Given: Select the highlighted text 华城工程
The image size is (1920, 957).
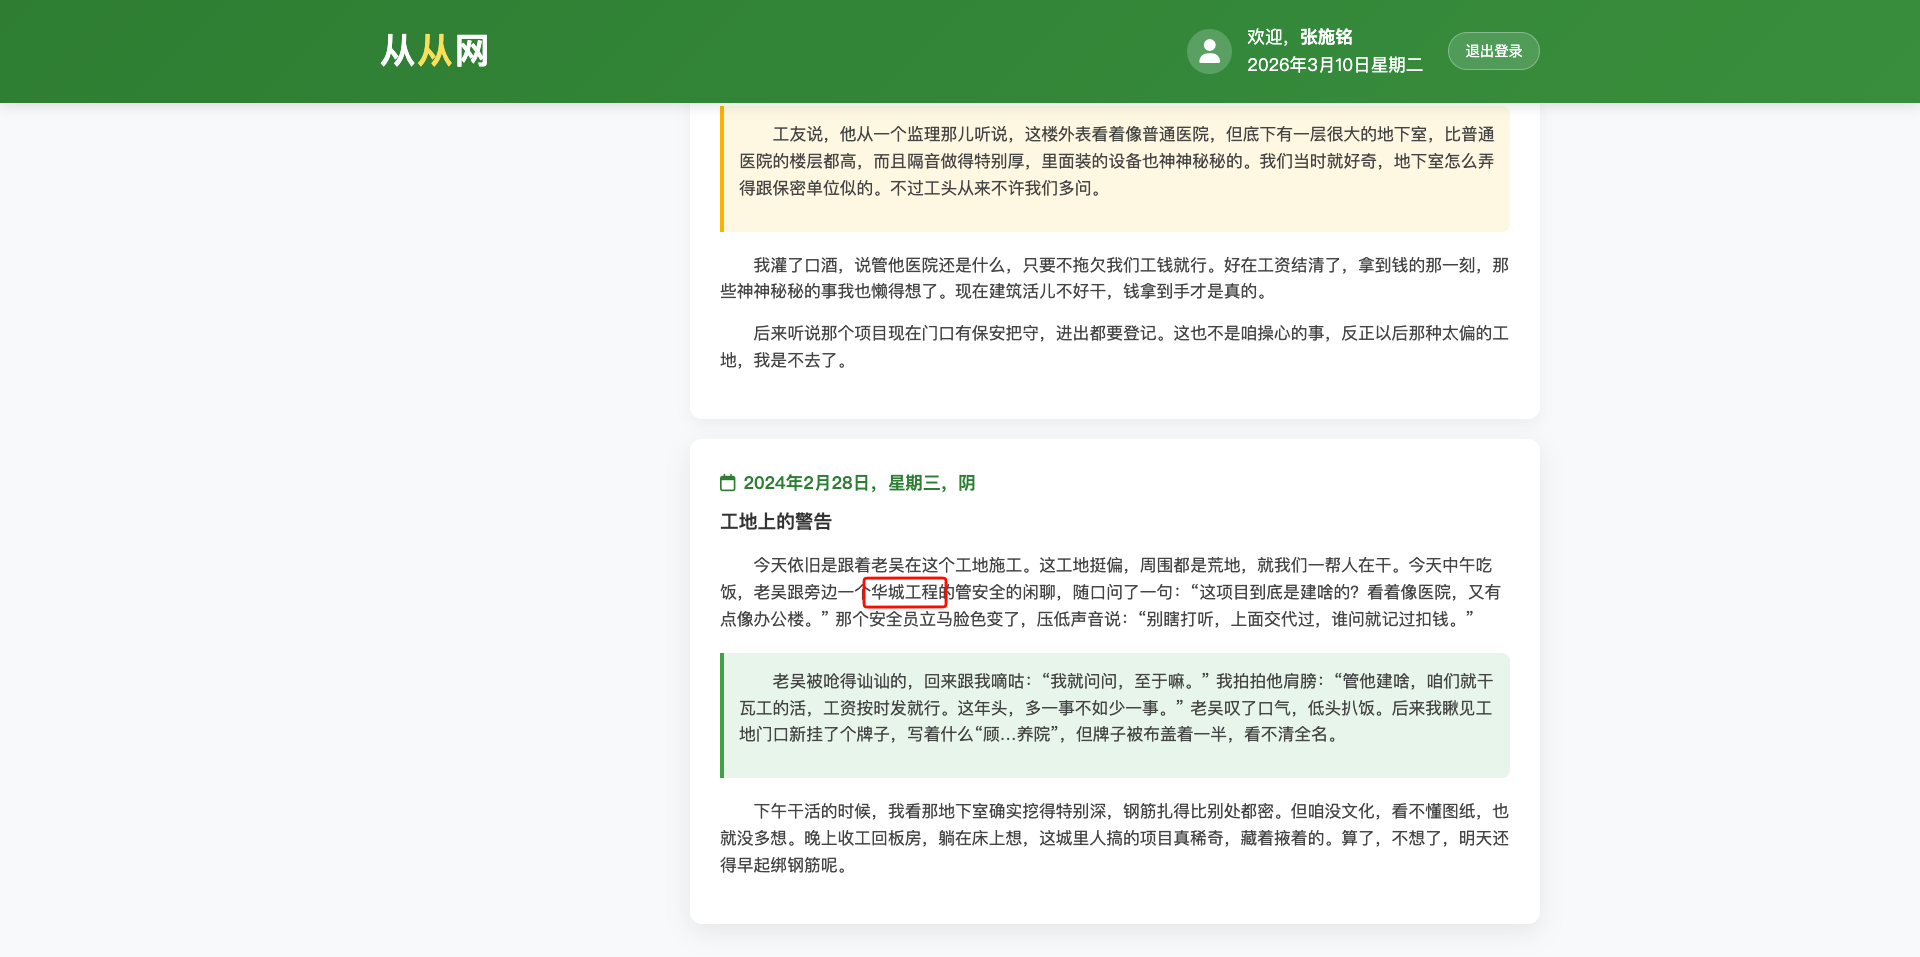Looking at the screenshot, I should [x=905, y=592].
